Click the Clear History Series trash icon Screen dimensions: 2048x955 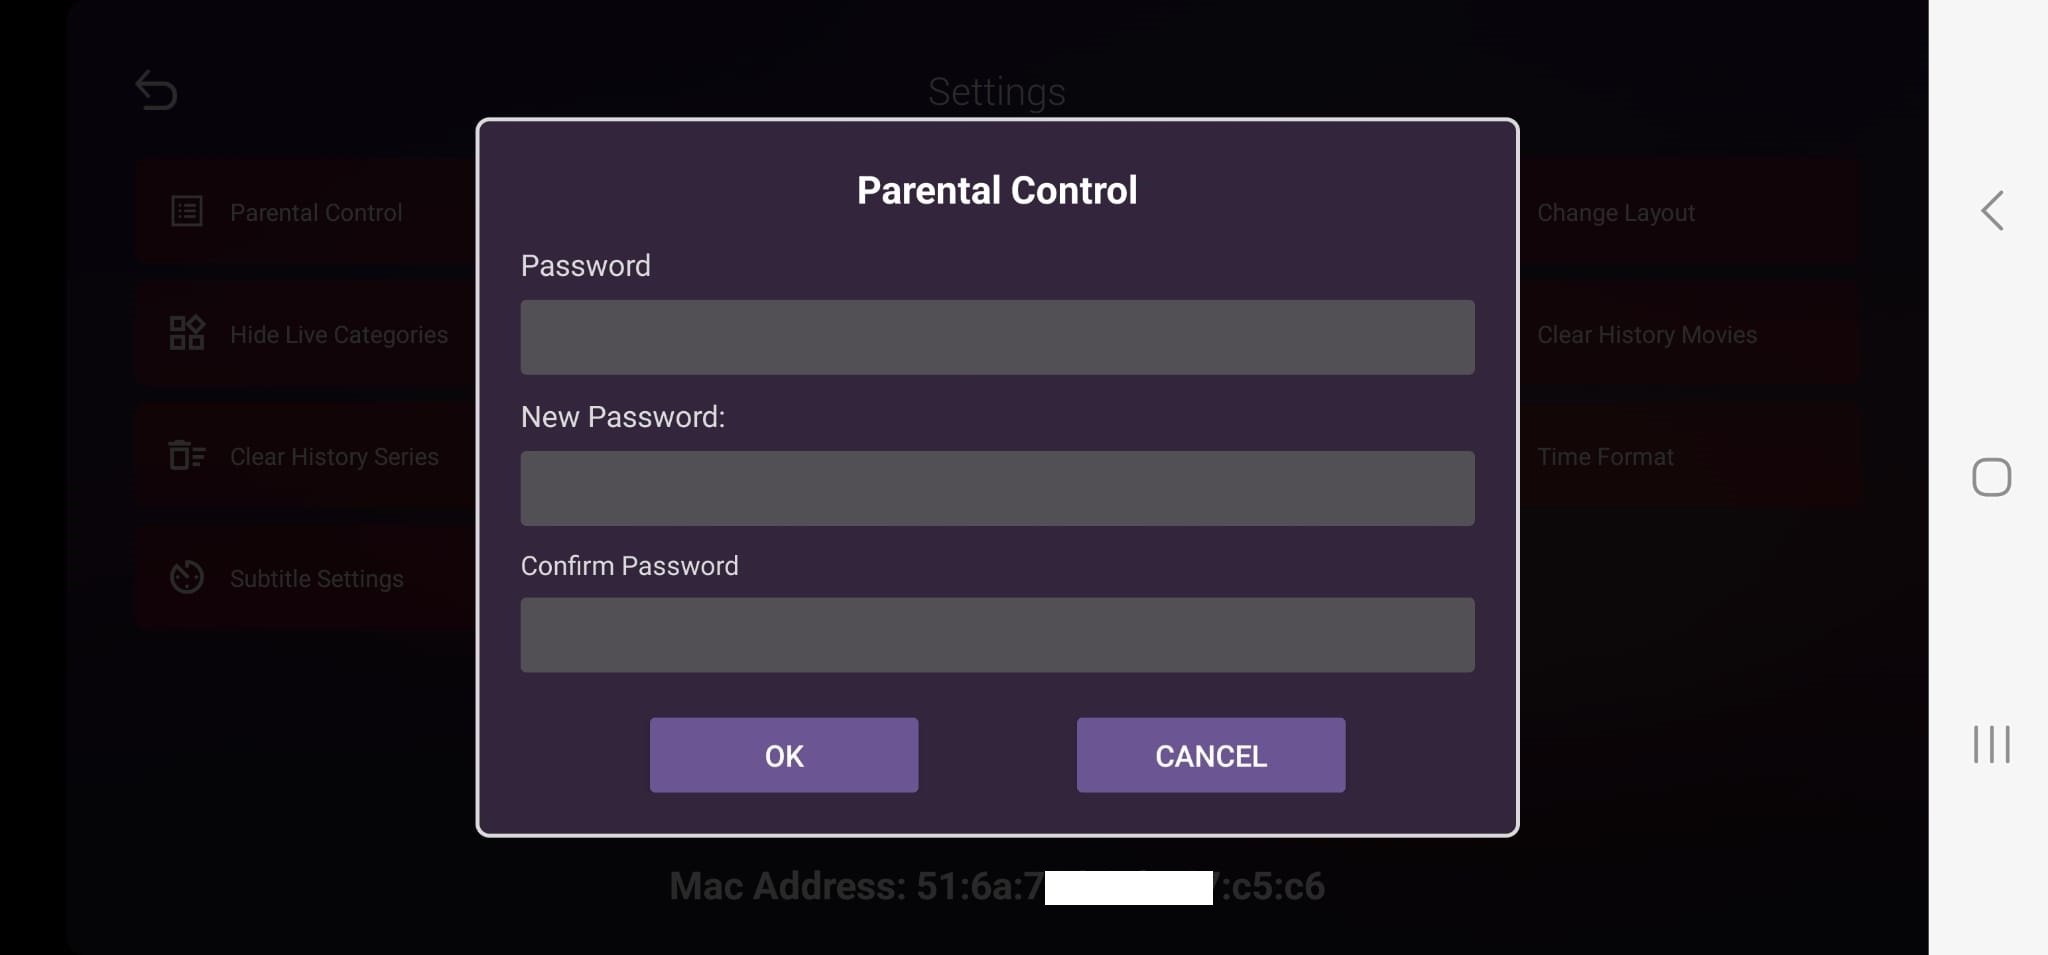187,456
